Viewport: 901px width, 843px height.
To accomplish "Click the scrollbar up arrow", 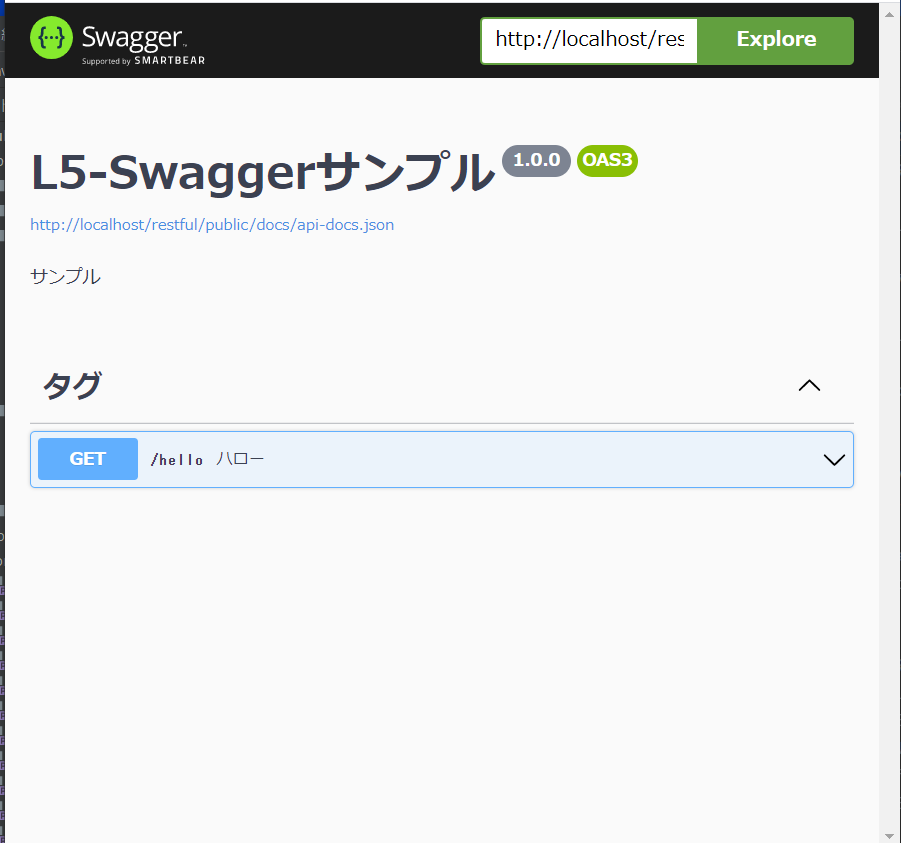I will [890, 14].
